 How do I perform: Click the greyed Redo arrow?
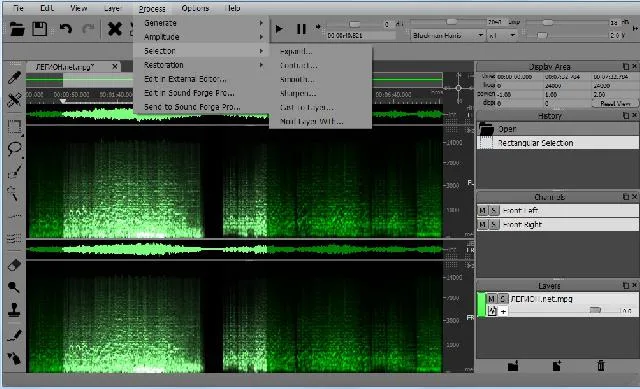tap(88, 29)
